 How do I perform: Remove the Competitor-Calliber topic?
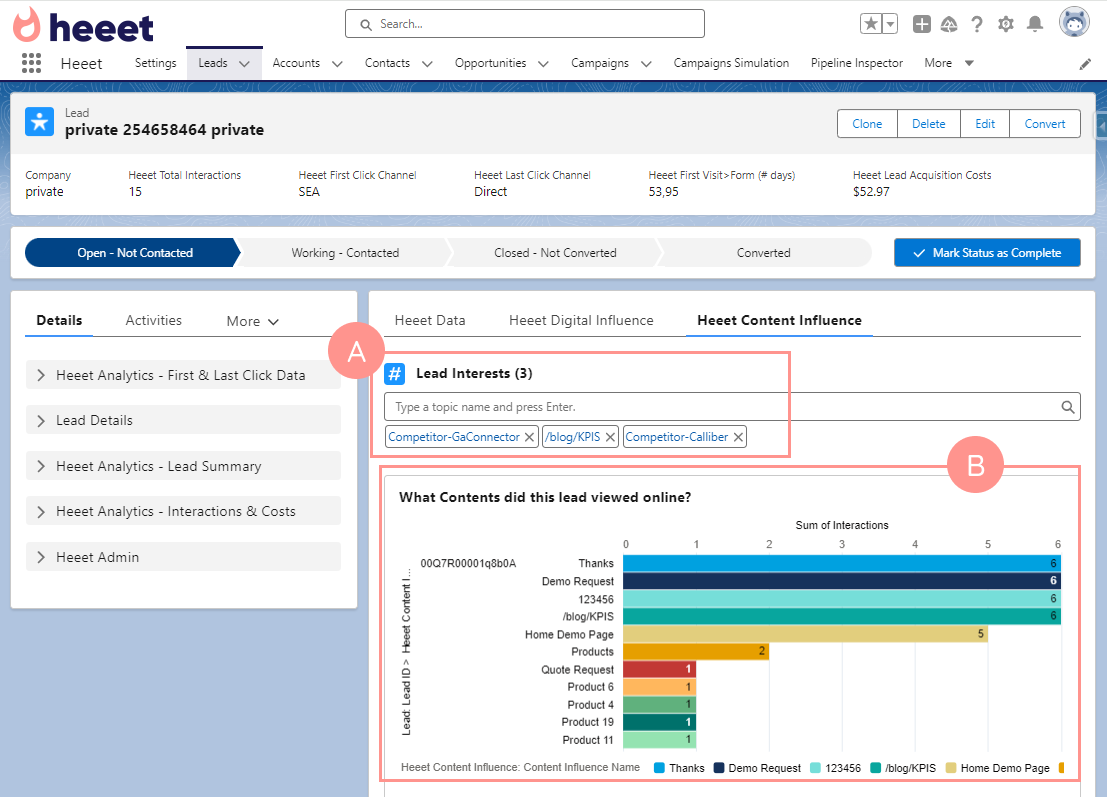click(x=738, y=437)
